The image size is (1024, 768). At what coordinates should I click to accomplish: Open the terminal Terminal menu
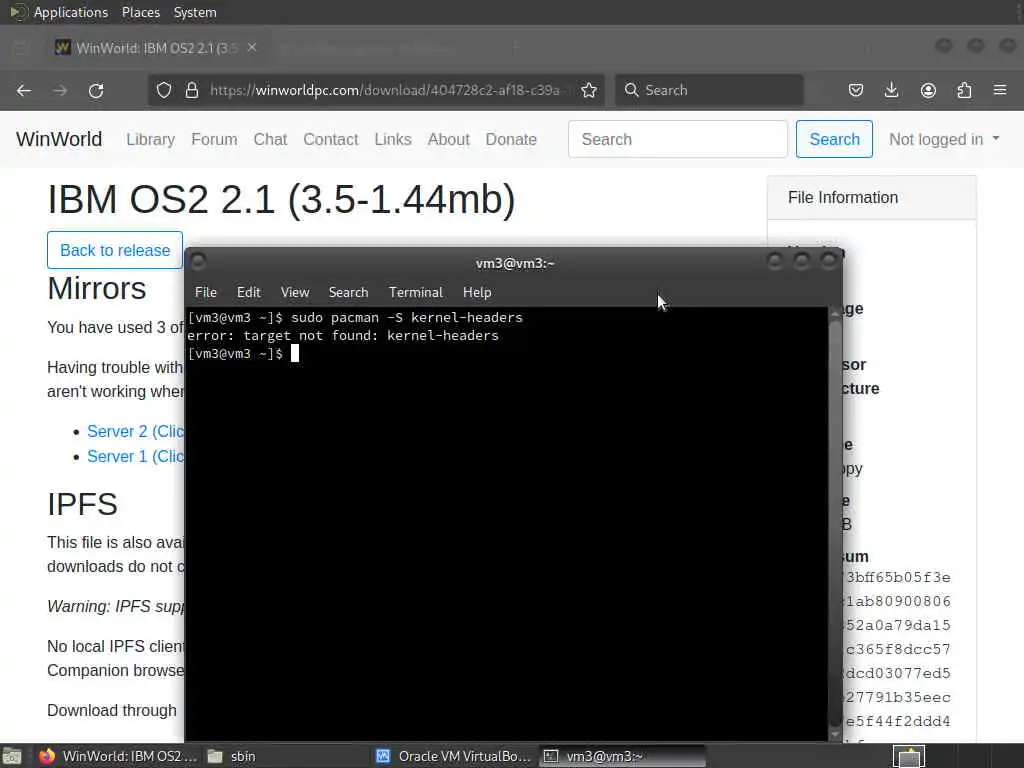point(415,293)
